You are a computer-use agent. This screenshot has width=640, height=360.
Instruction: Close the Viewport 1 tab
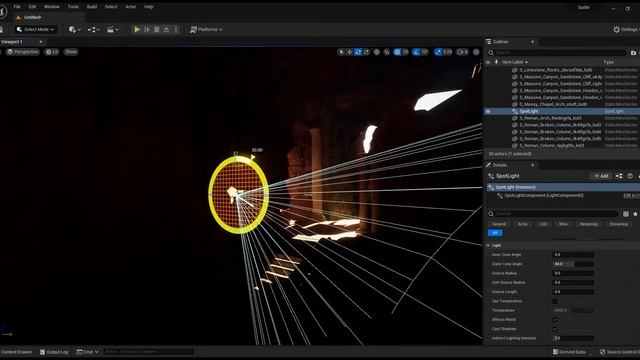click(40, 42)
